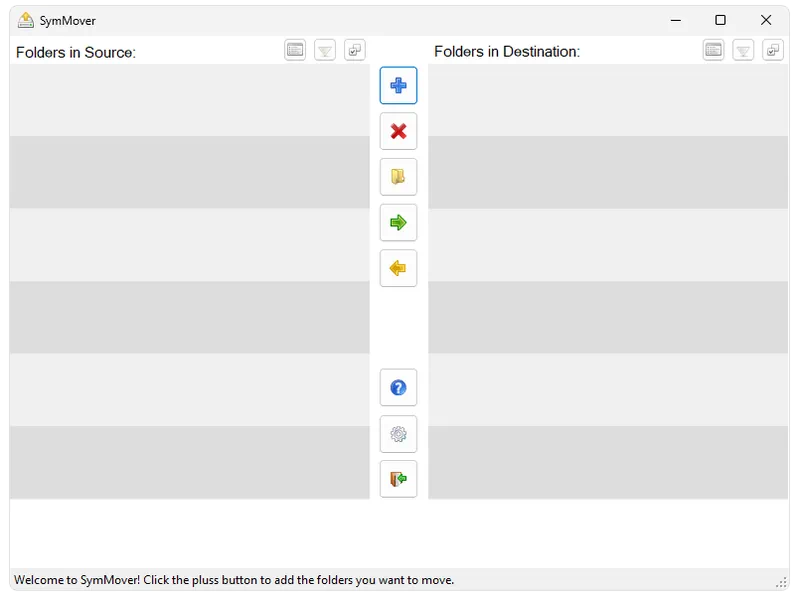The height and width of the screenshot is (597, 800).
Task: Maximize the SymMover window
Action: 720,20
